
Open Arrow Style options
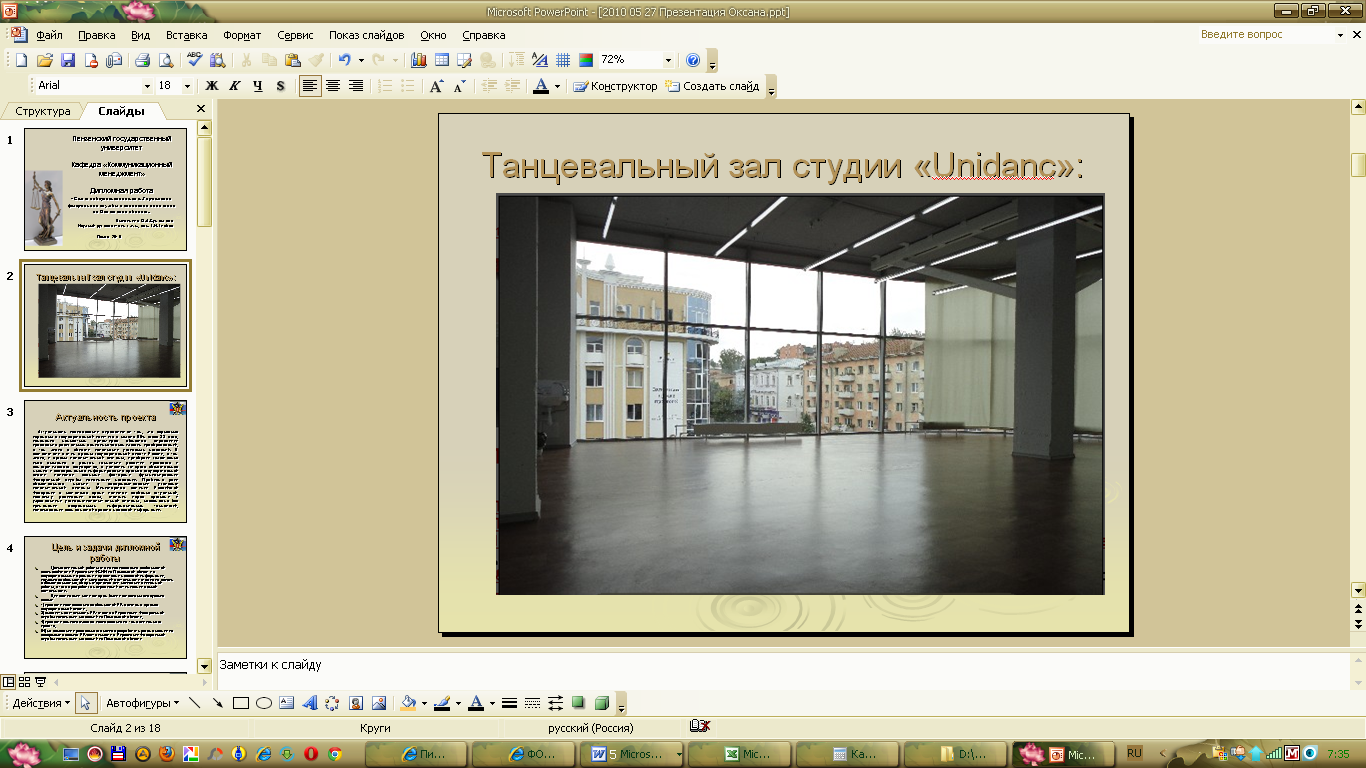(555, 703)
